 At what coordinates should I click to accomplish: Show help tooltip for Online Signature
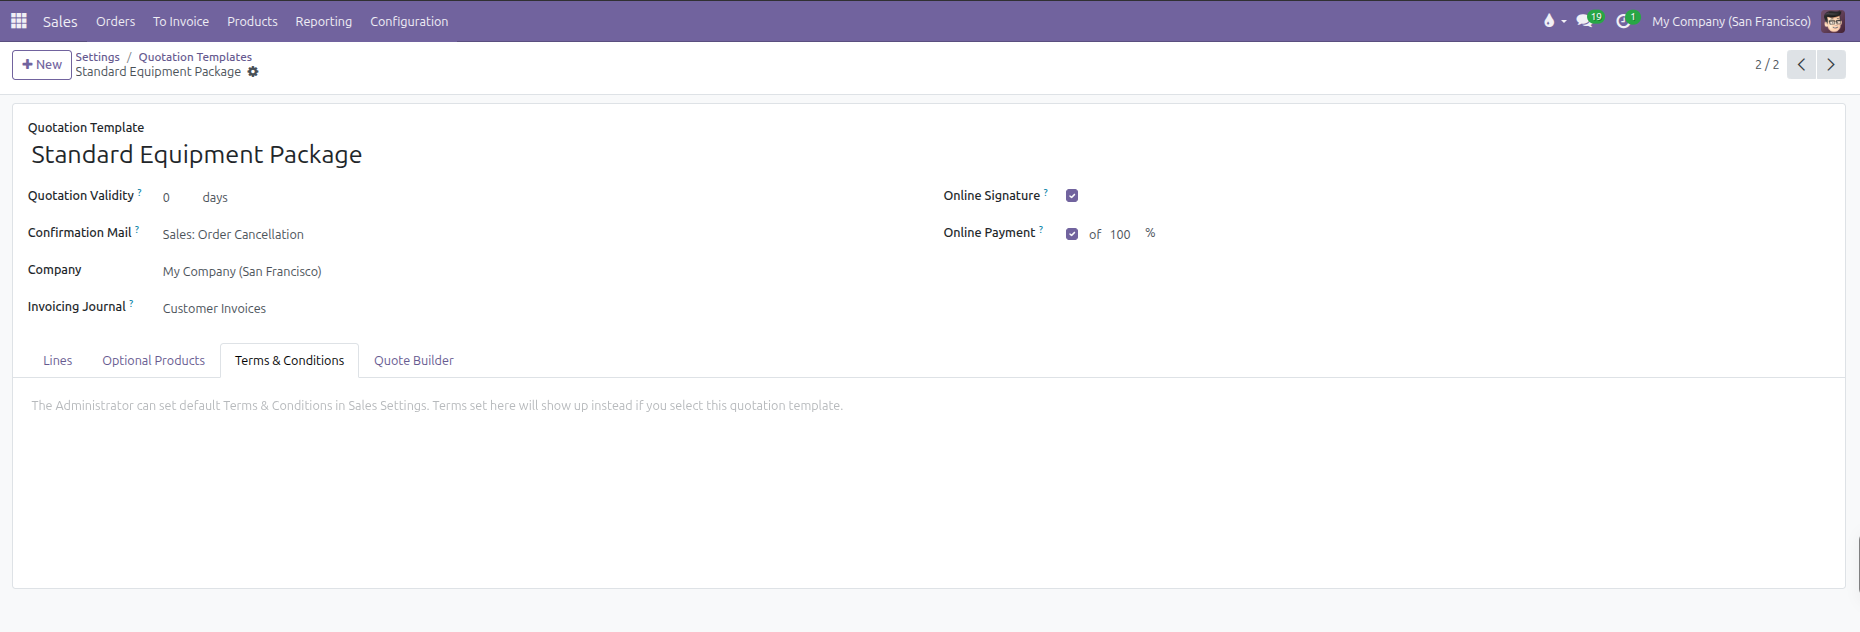[1046, 192]
